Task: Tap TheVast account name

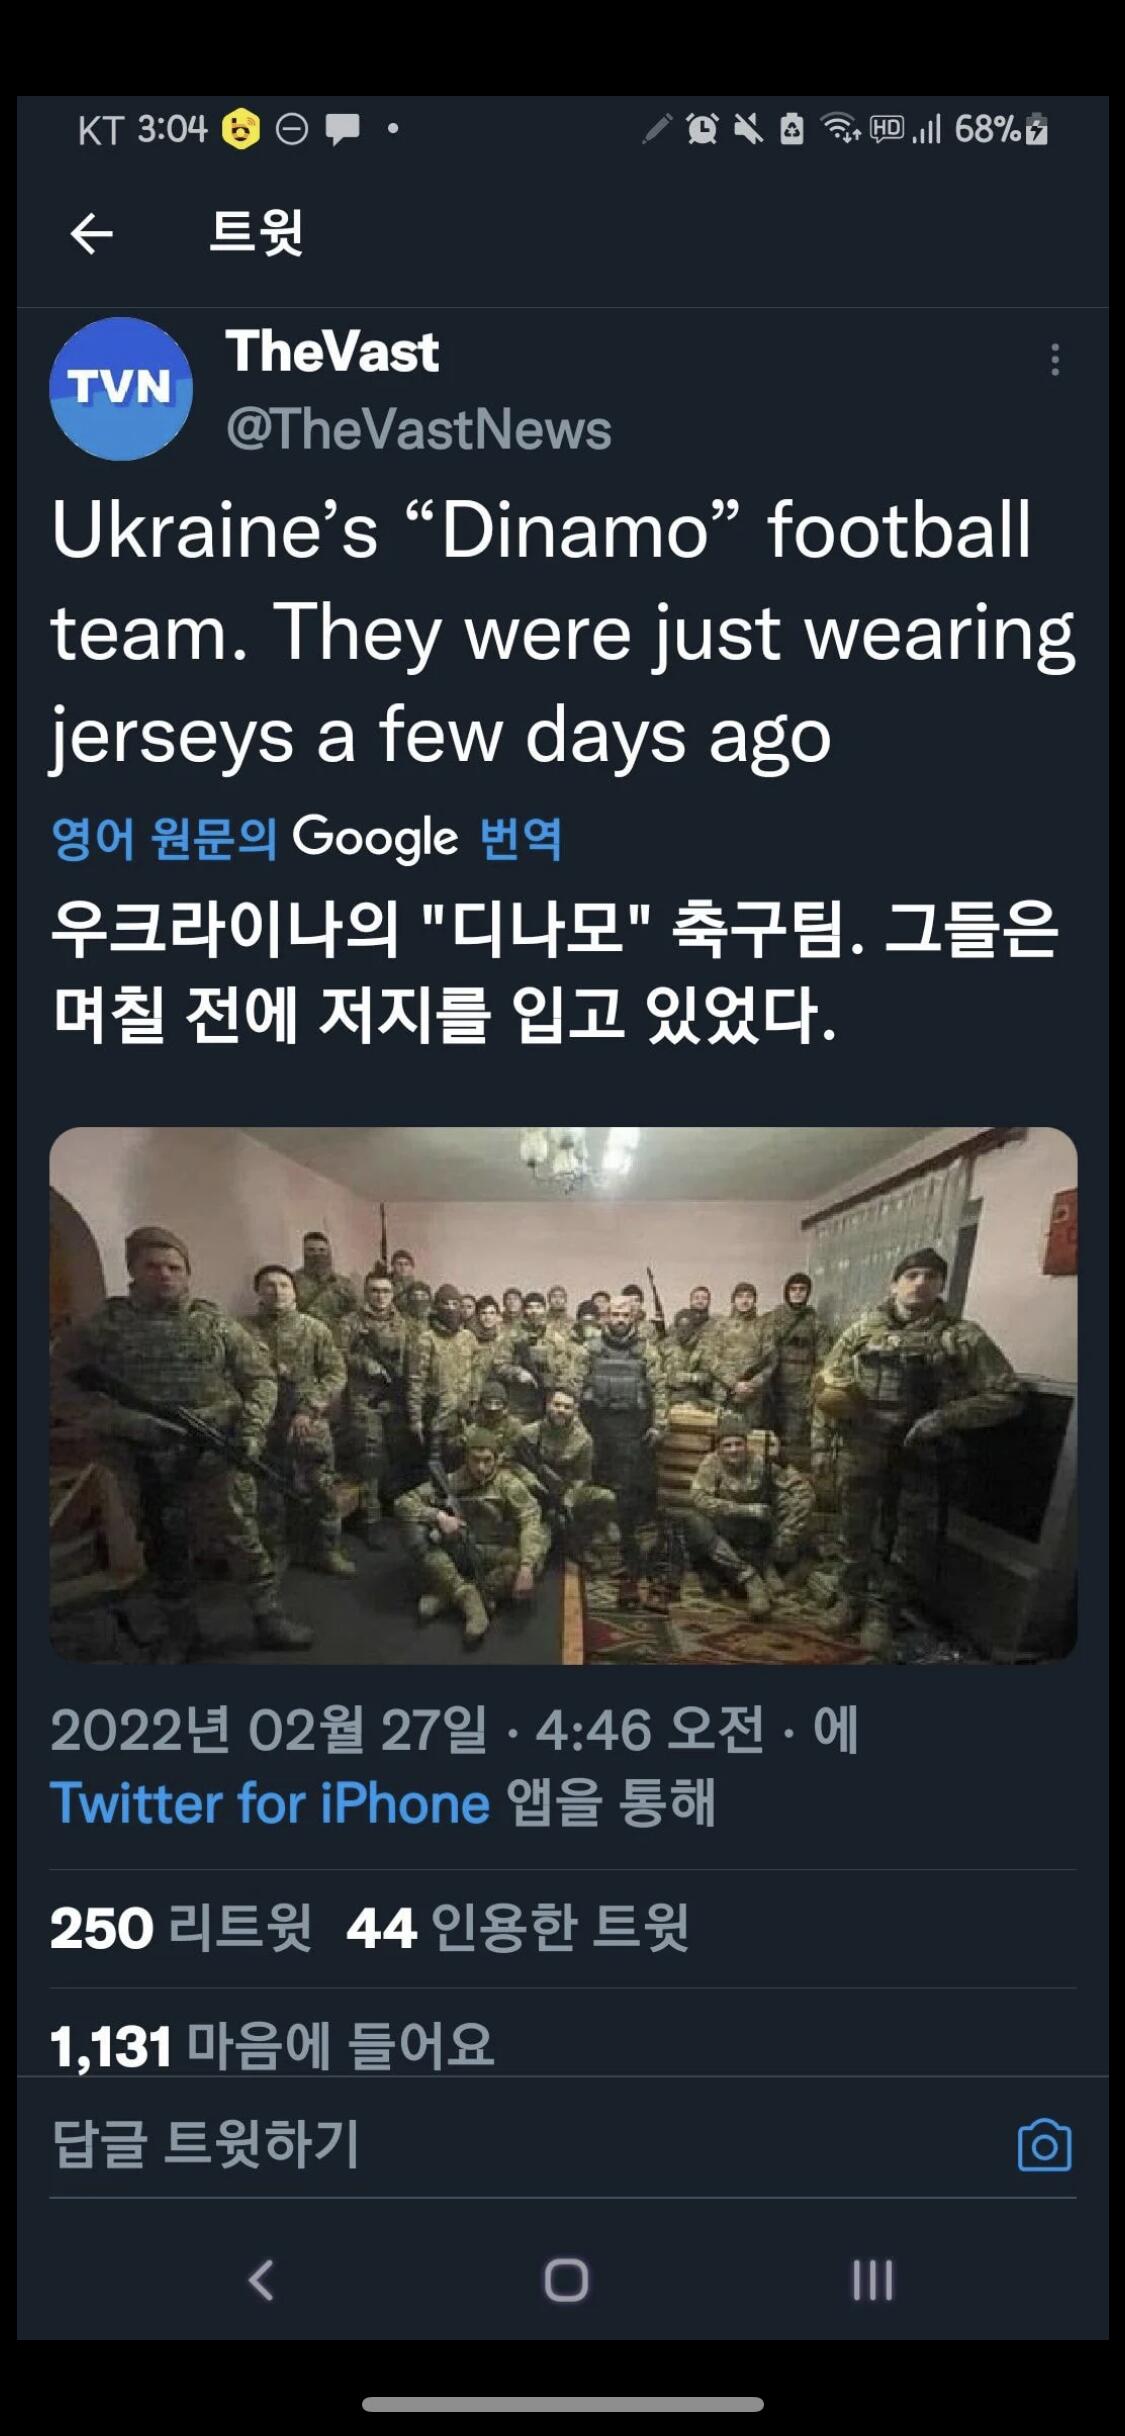Action: coord(332,352)
